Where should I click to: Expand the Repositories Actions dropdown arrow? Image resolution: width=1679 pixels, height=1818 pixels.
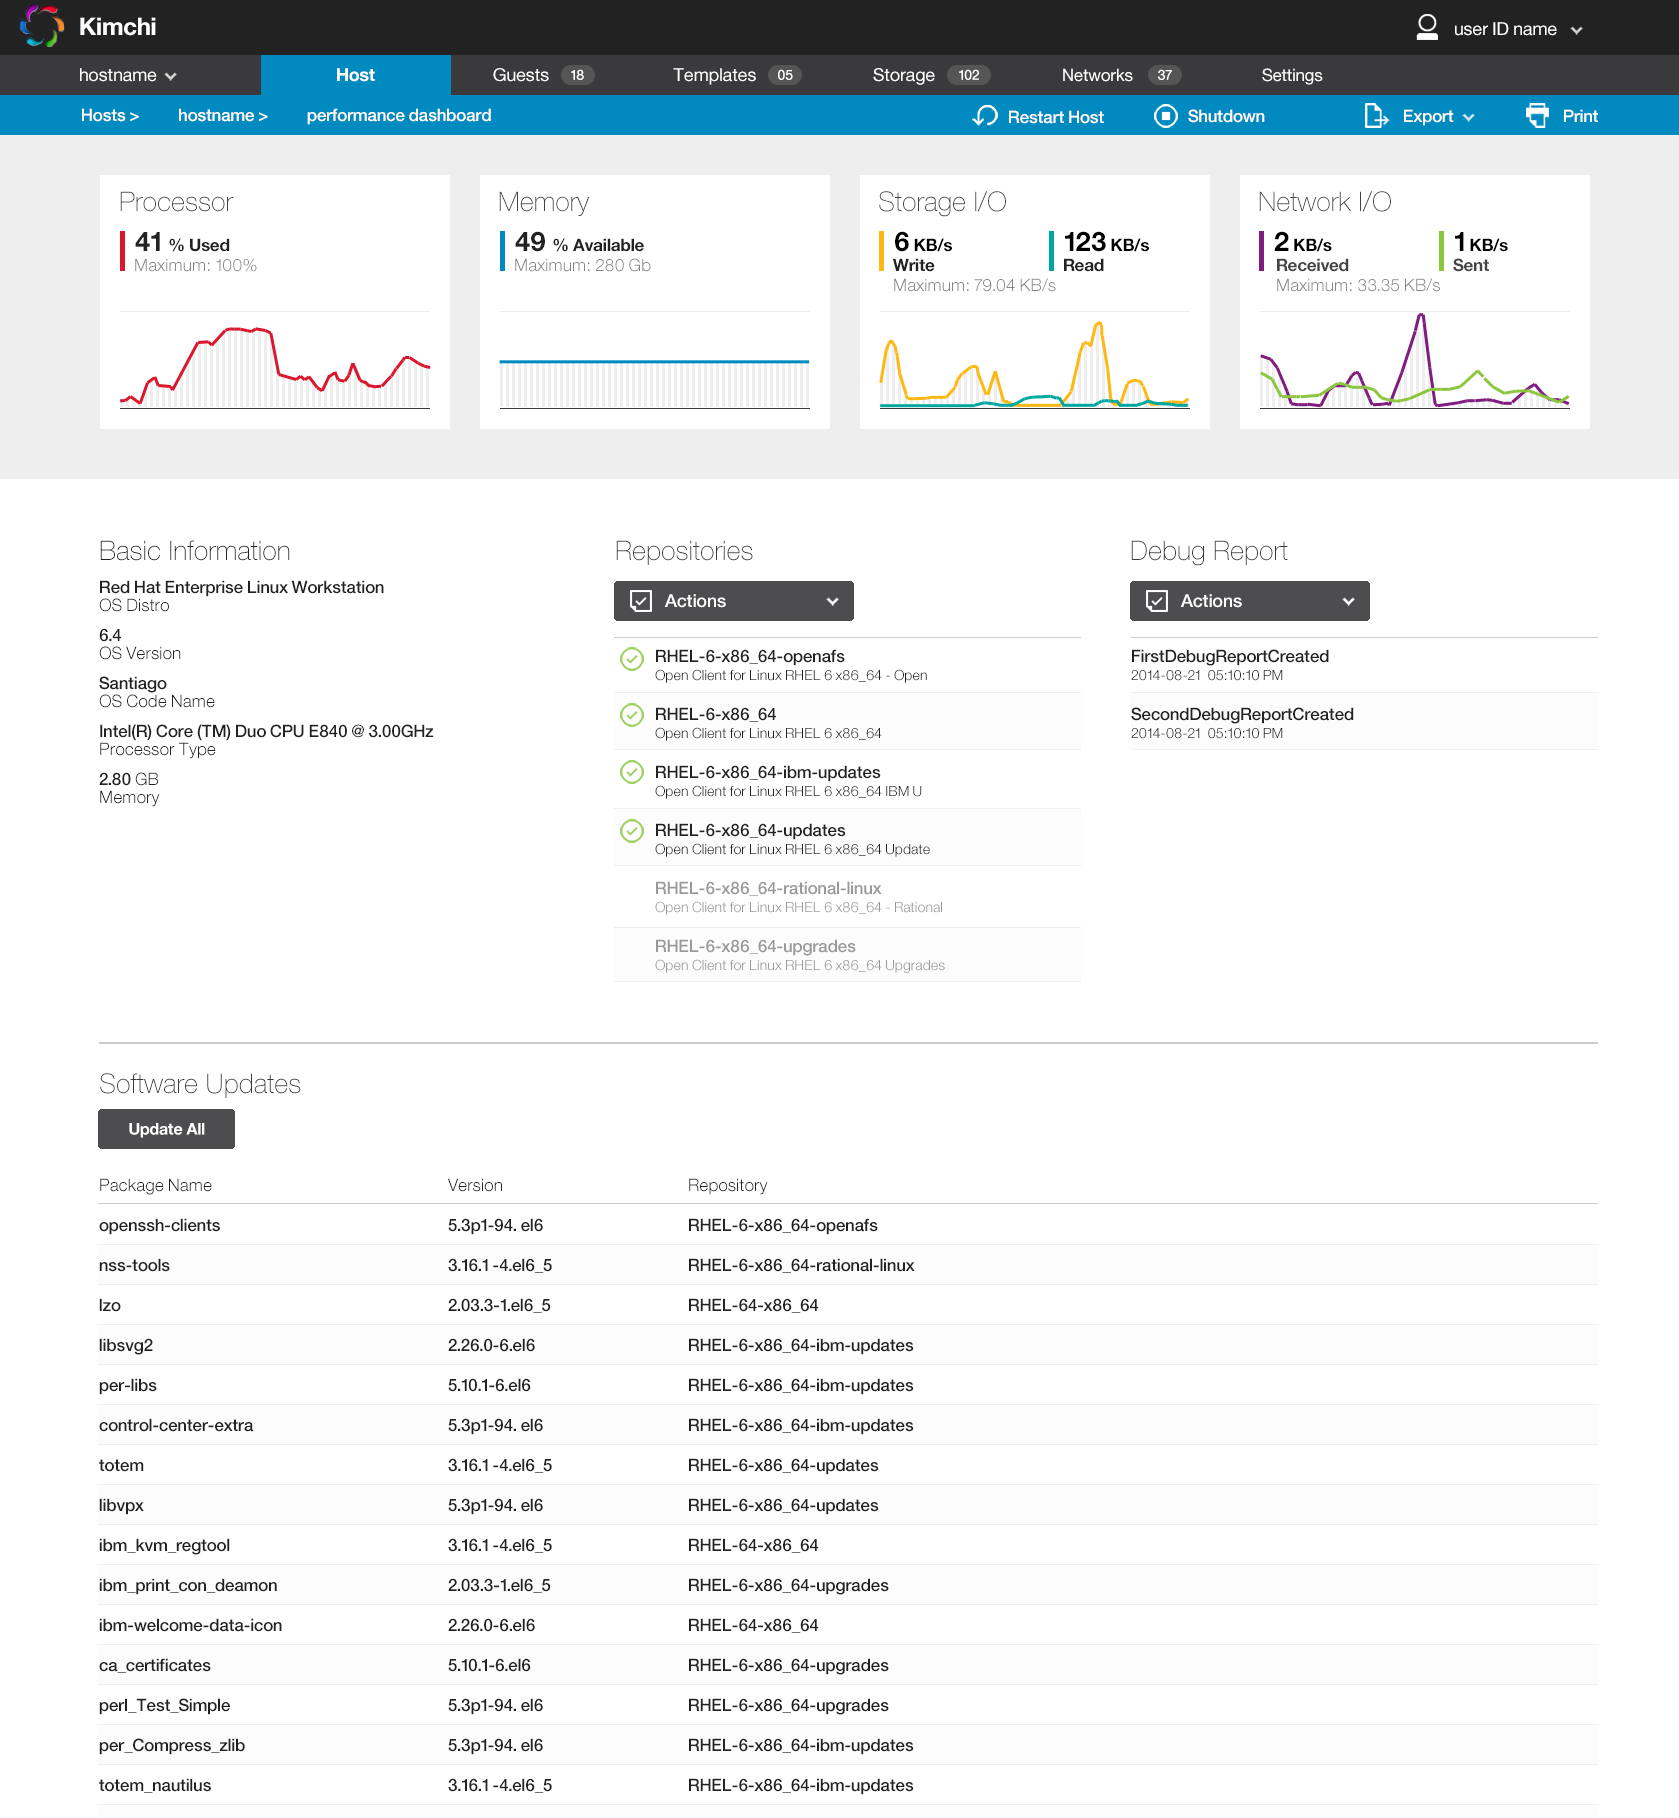click(832, 601)
